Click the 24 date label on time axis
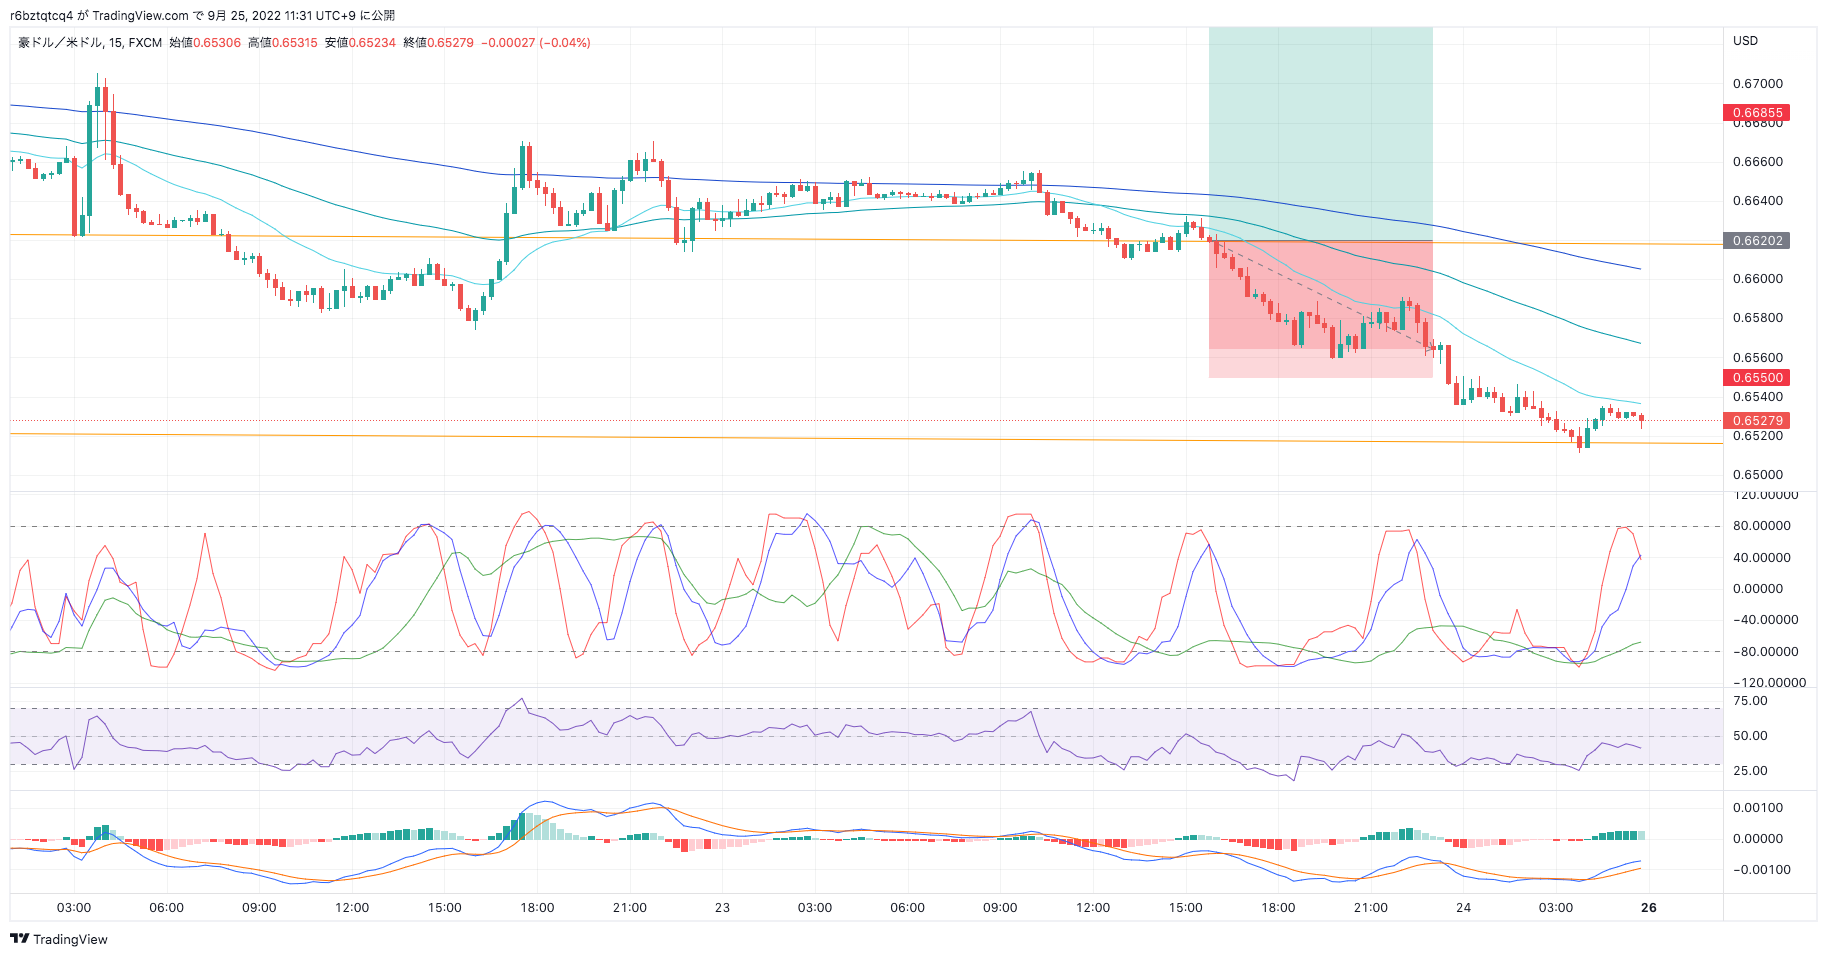 [x=1463, y=908]
